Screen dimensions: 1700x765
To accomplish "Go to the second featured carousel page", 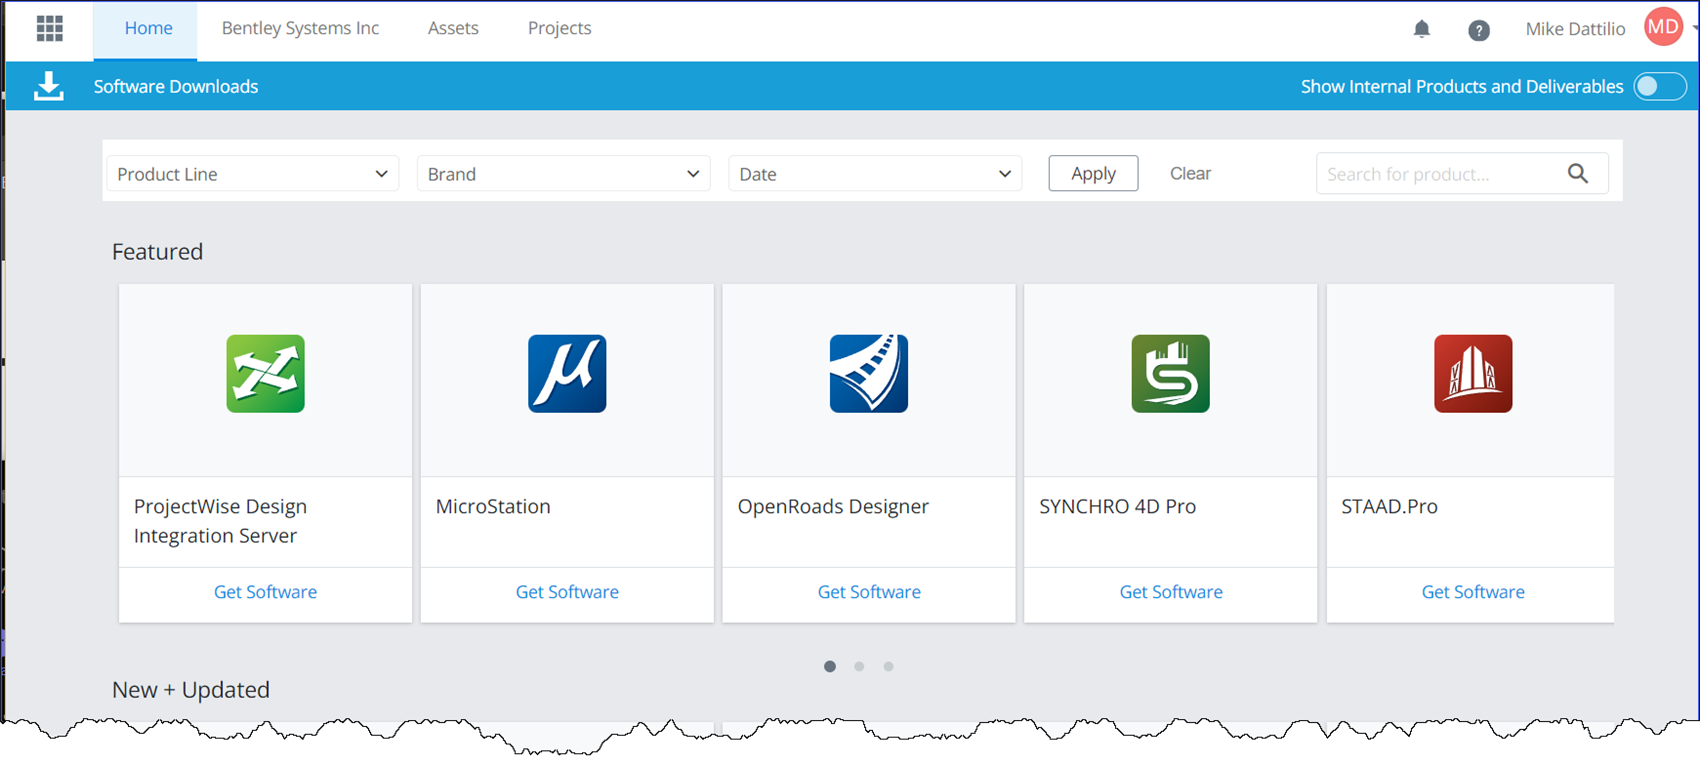I will coord(859,666).
